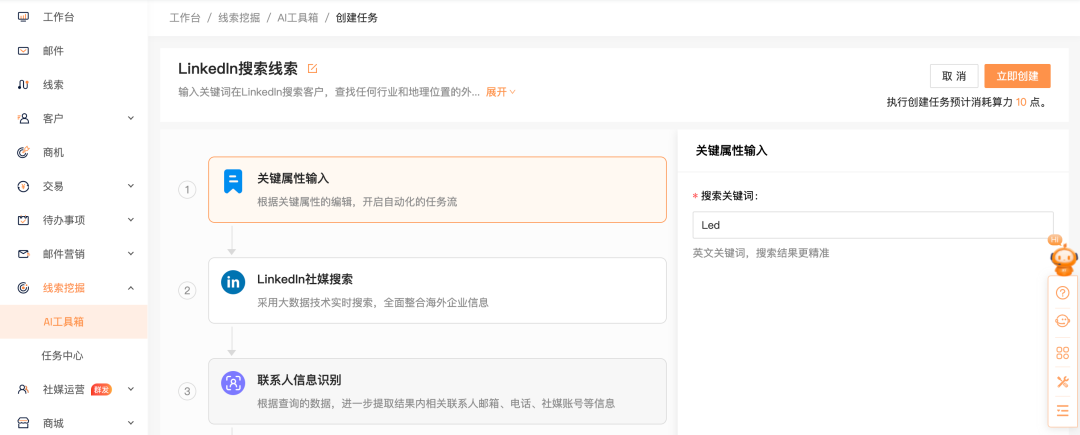The width and height of the screenshot is (1080, 435).
Task: Click the edit icon beside LinkedIn搜索线索 title
Action: [x=313, y=69]
